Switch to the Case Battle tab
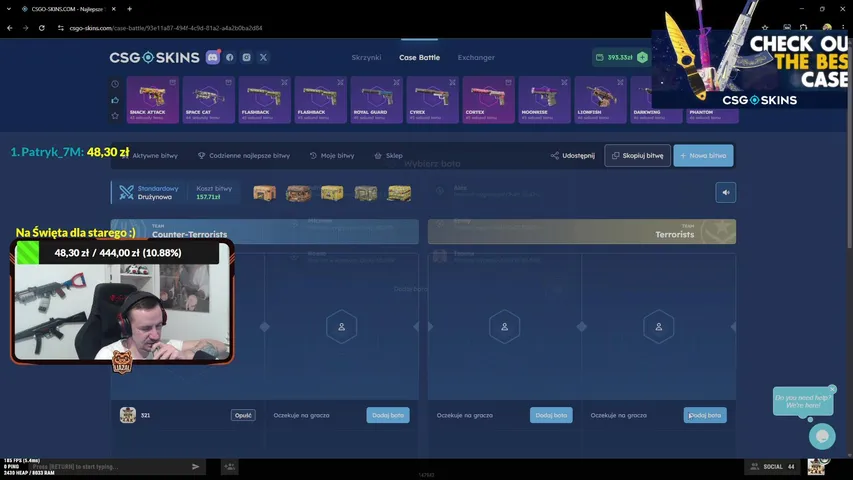Viewport: 853px width, 480px height. point(419,57)
